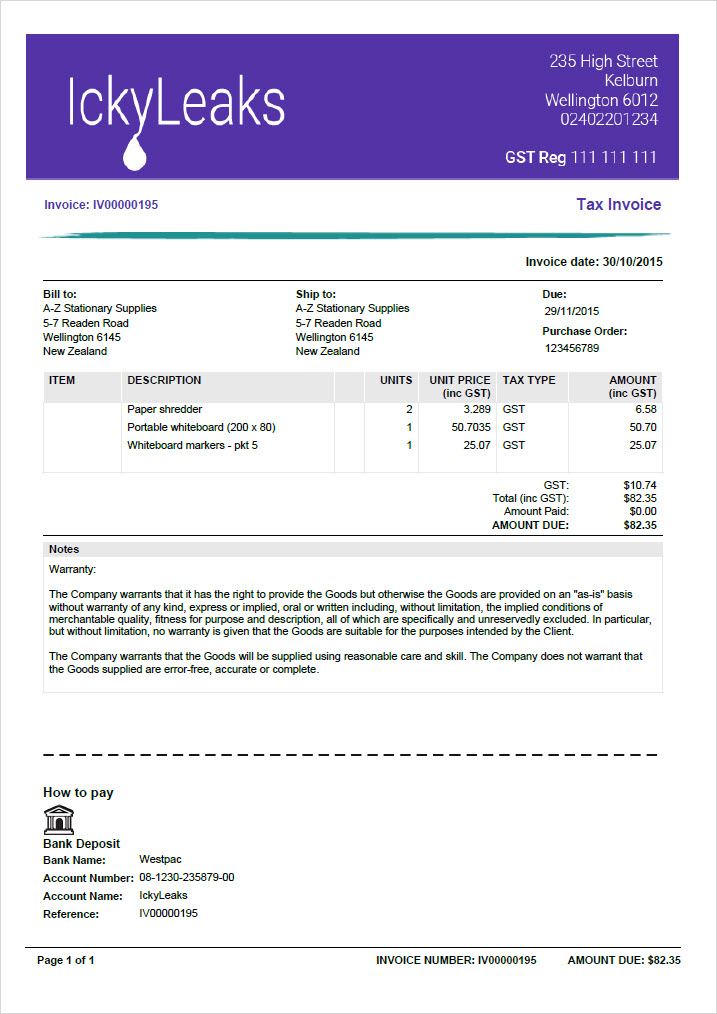717x1014 pixels.
Task: Click the due date 29/11/2015
Action: coord(572,311)
